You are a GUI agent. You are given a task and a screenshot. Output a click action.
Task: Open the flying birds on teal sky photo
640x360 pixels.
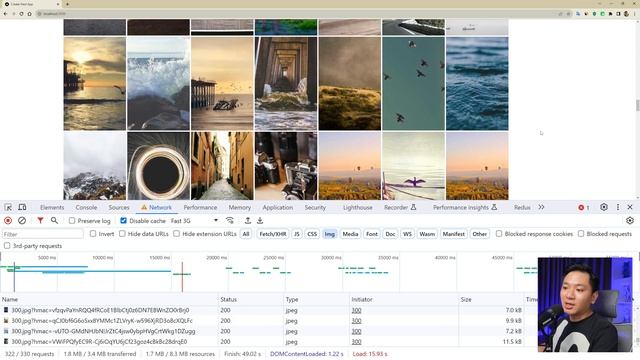coord(413,83)
